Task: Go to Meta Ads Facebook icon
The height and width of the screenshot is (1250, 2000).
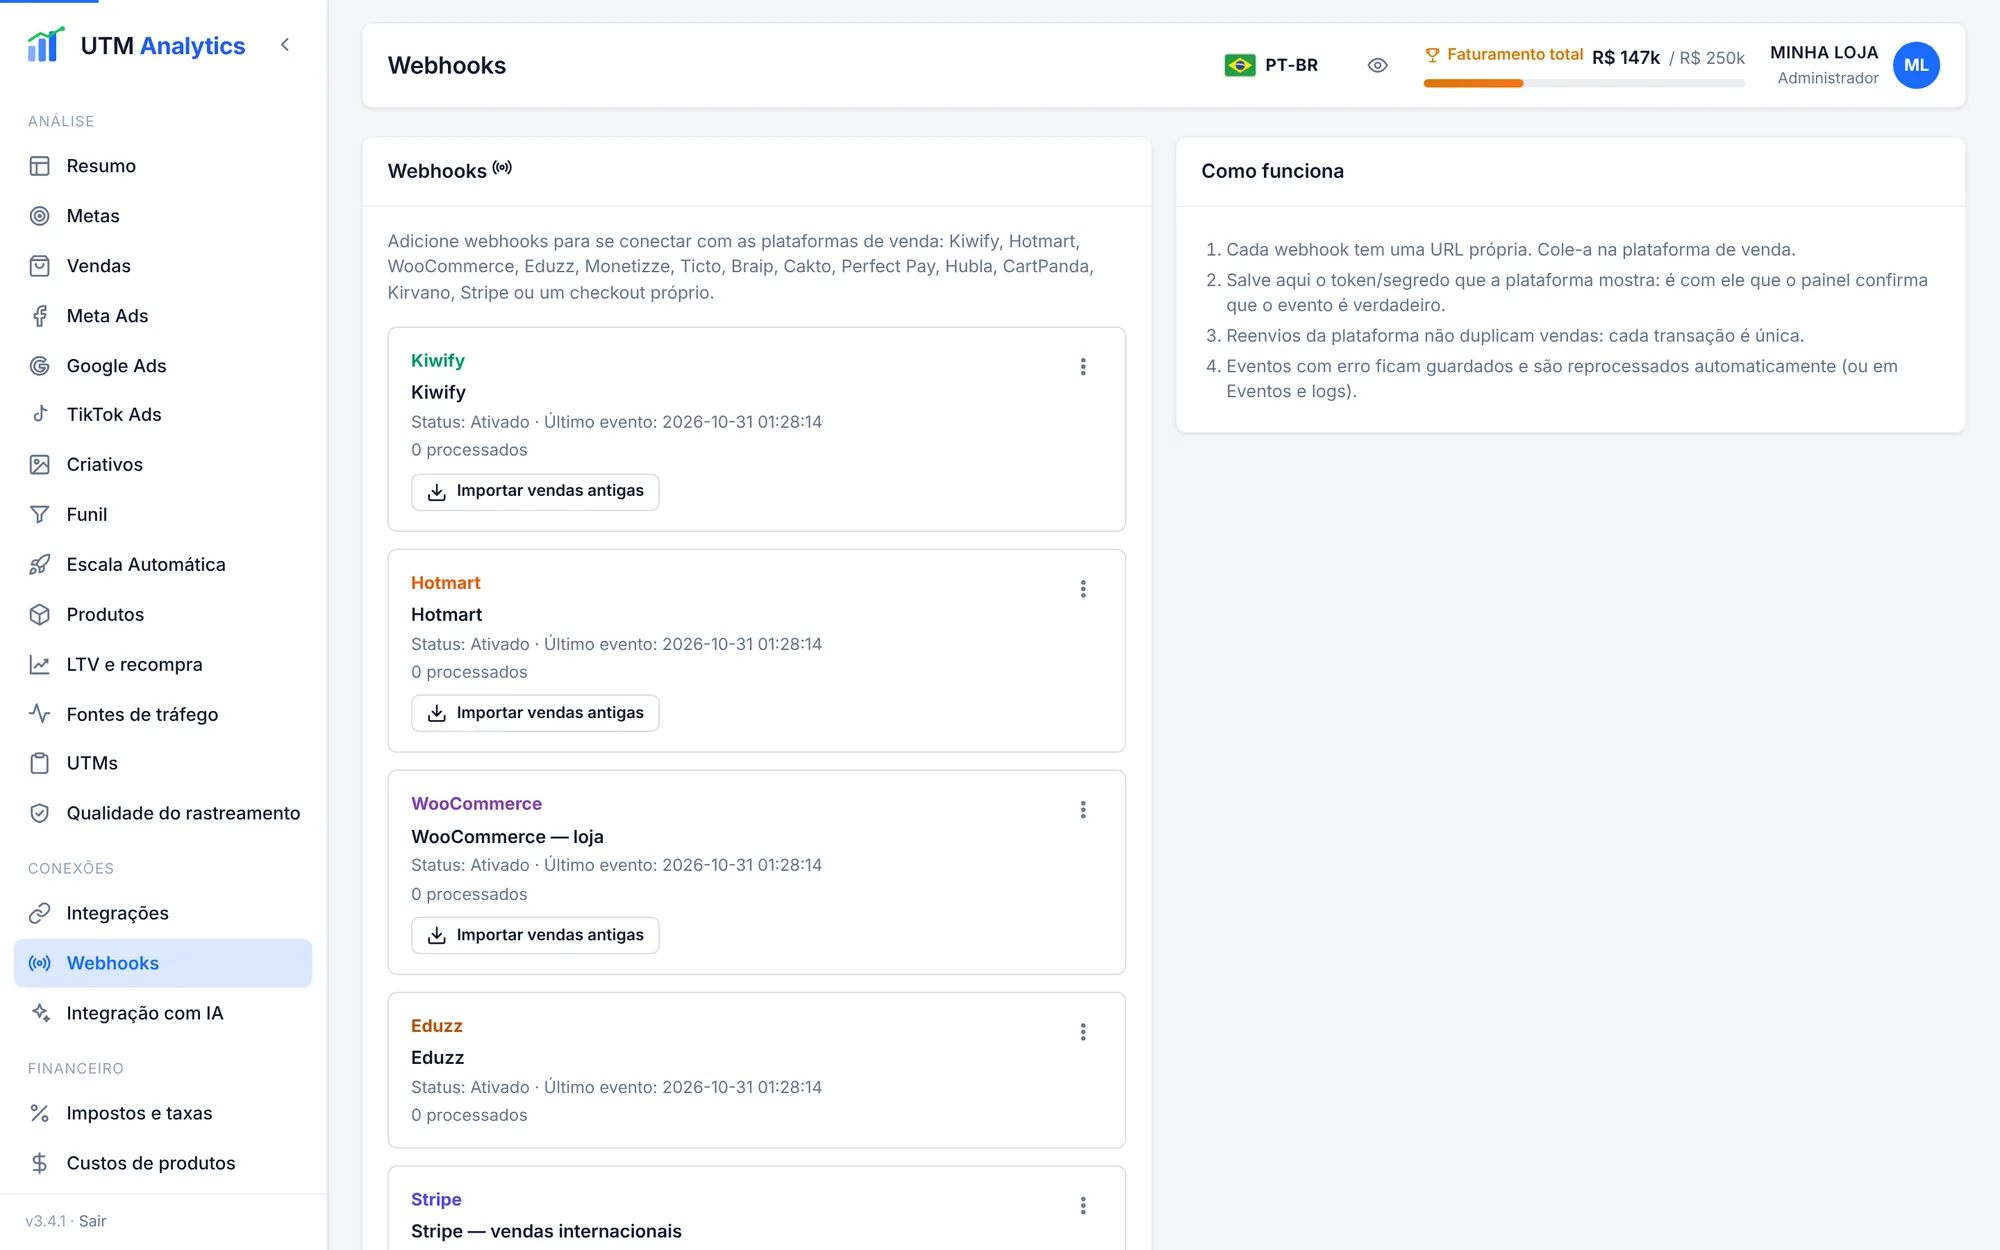Action: click(40, 316)
